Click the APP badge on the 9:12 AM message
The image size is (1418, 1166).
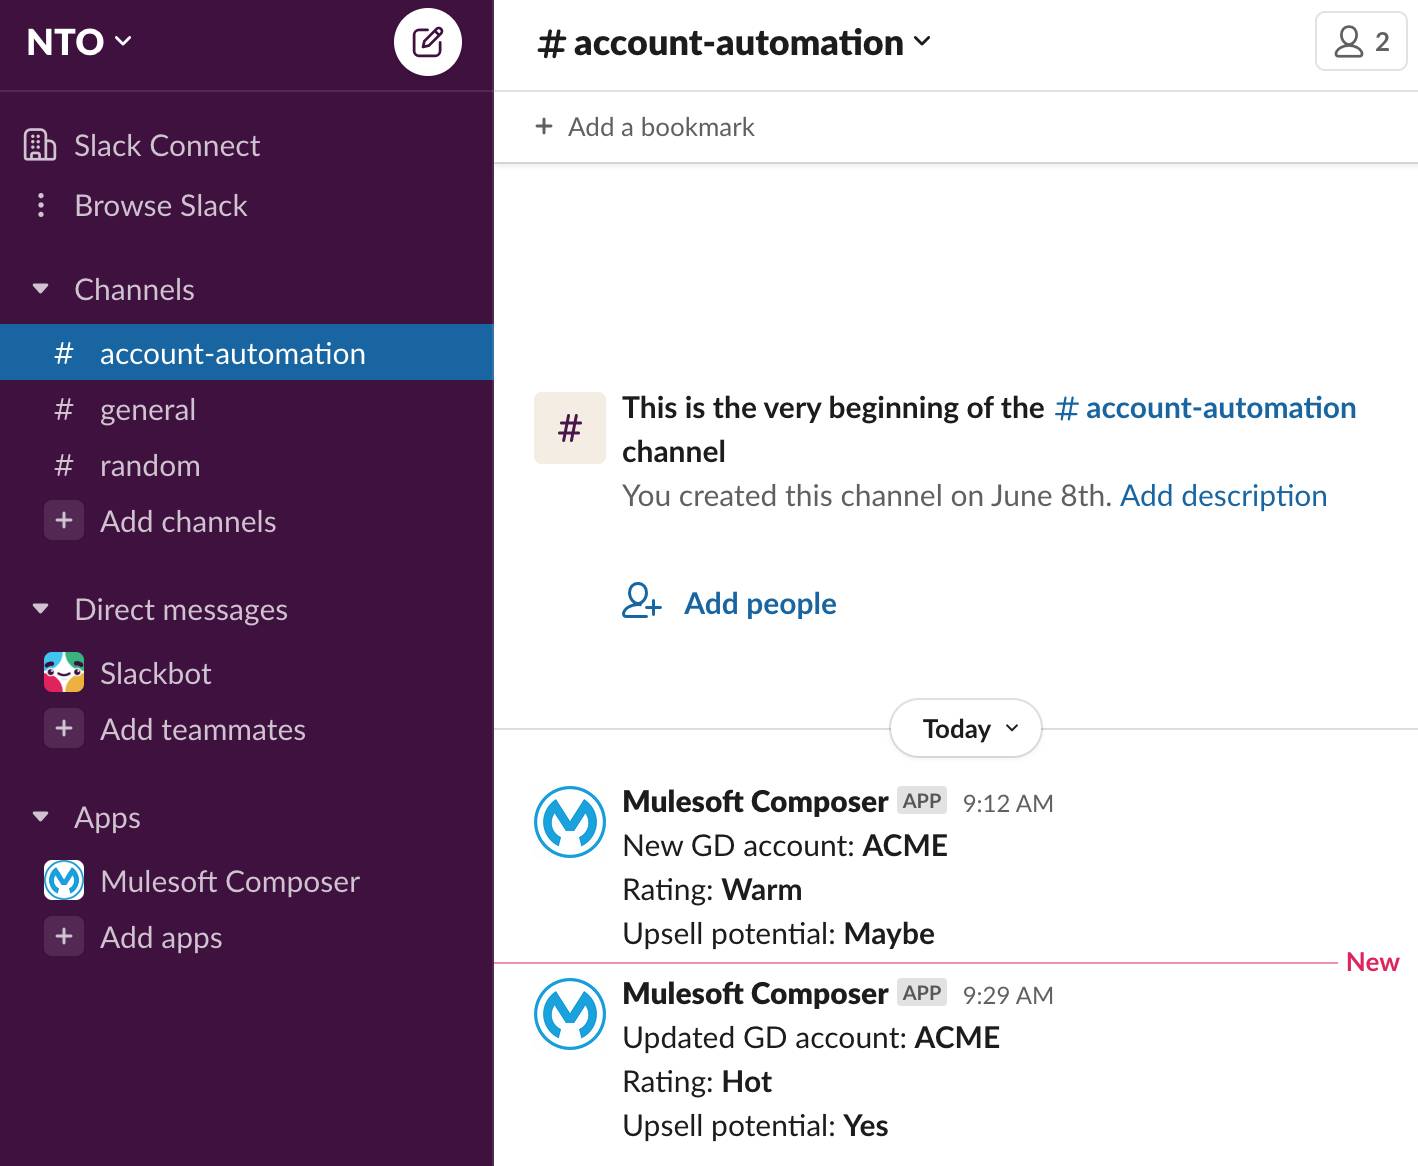tap(922, 801)
